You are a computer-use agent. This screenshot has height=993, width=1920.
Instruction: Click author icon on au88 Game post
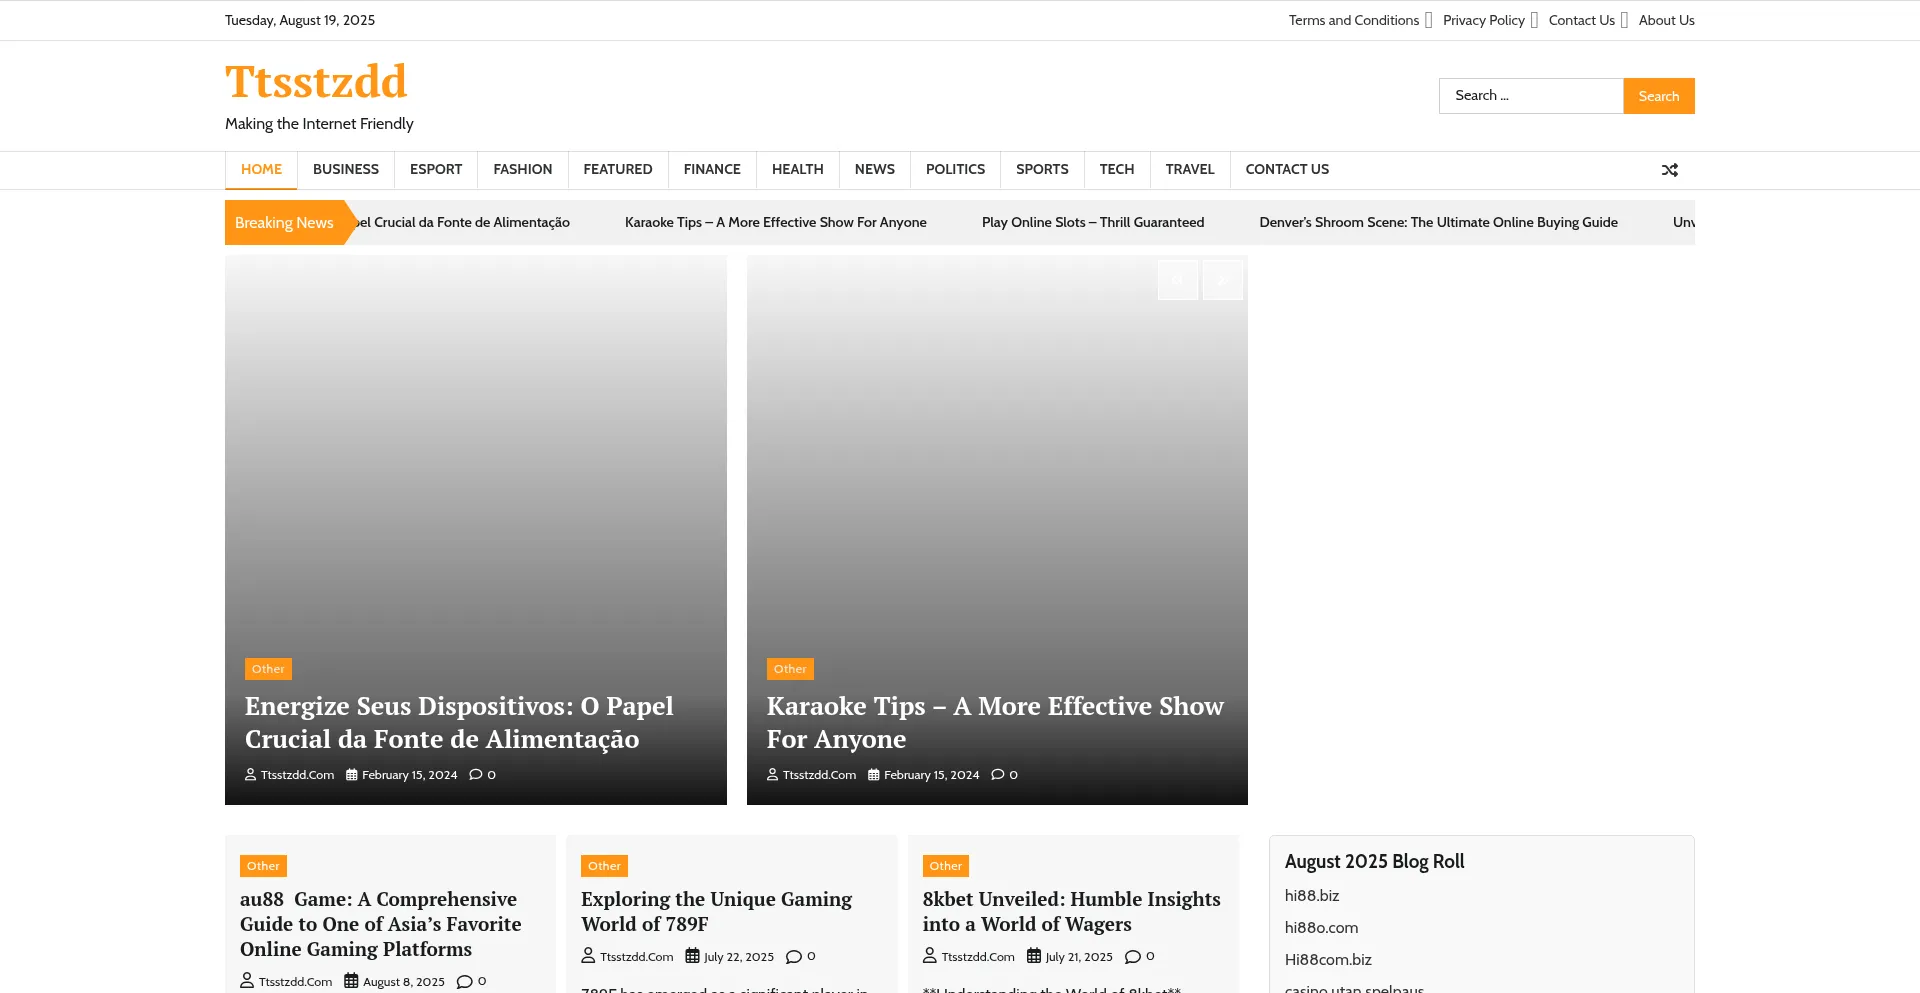pos(247,981)
